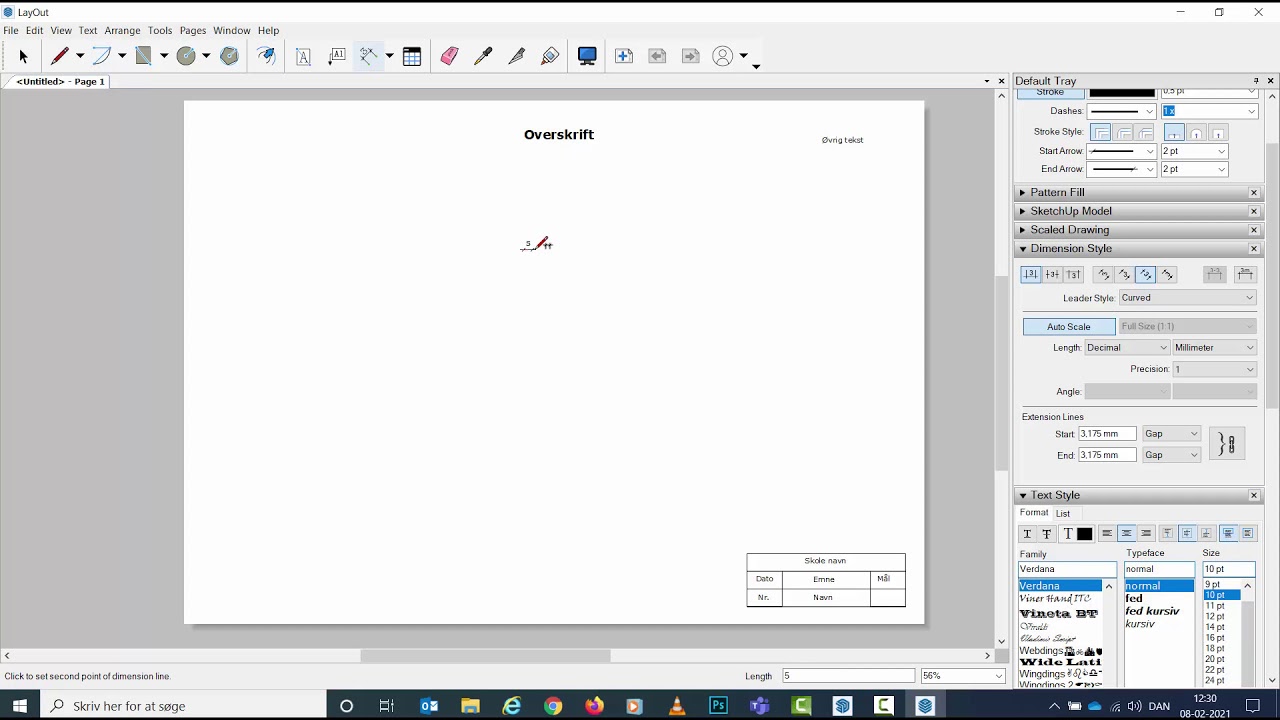Choose 'fed kursiv' typeface
This screenshot has width=1280, height=720.
(1152, 611)
